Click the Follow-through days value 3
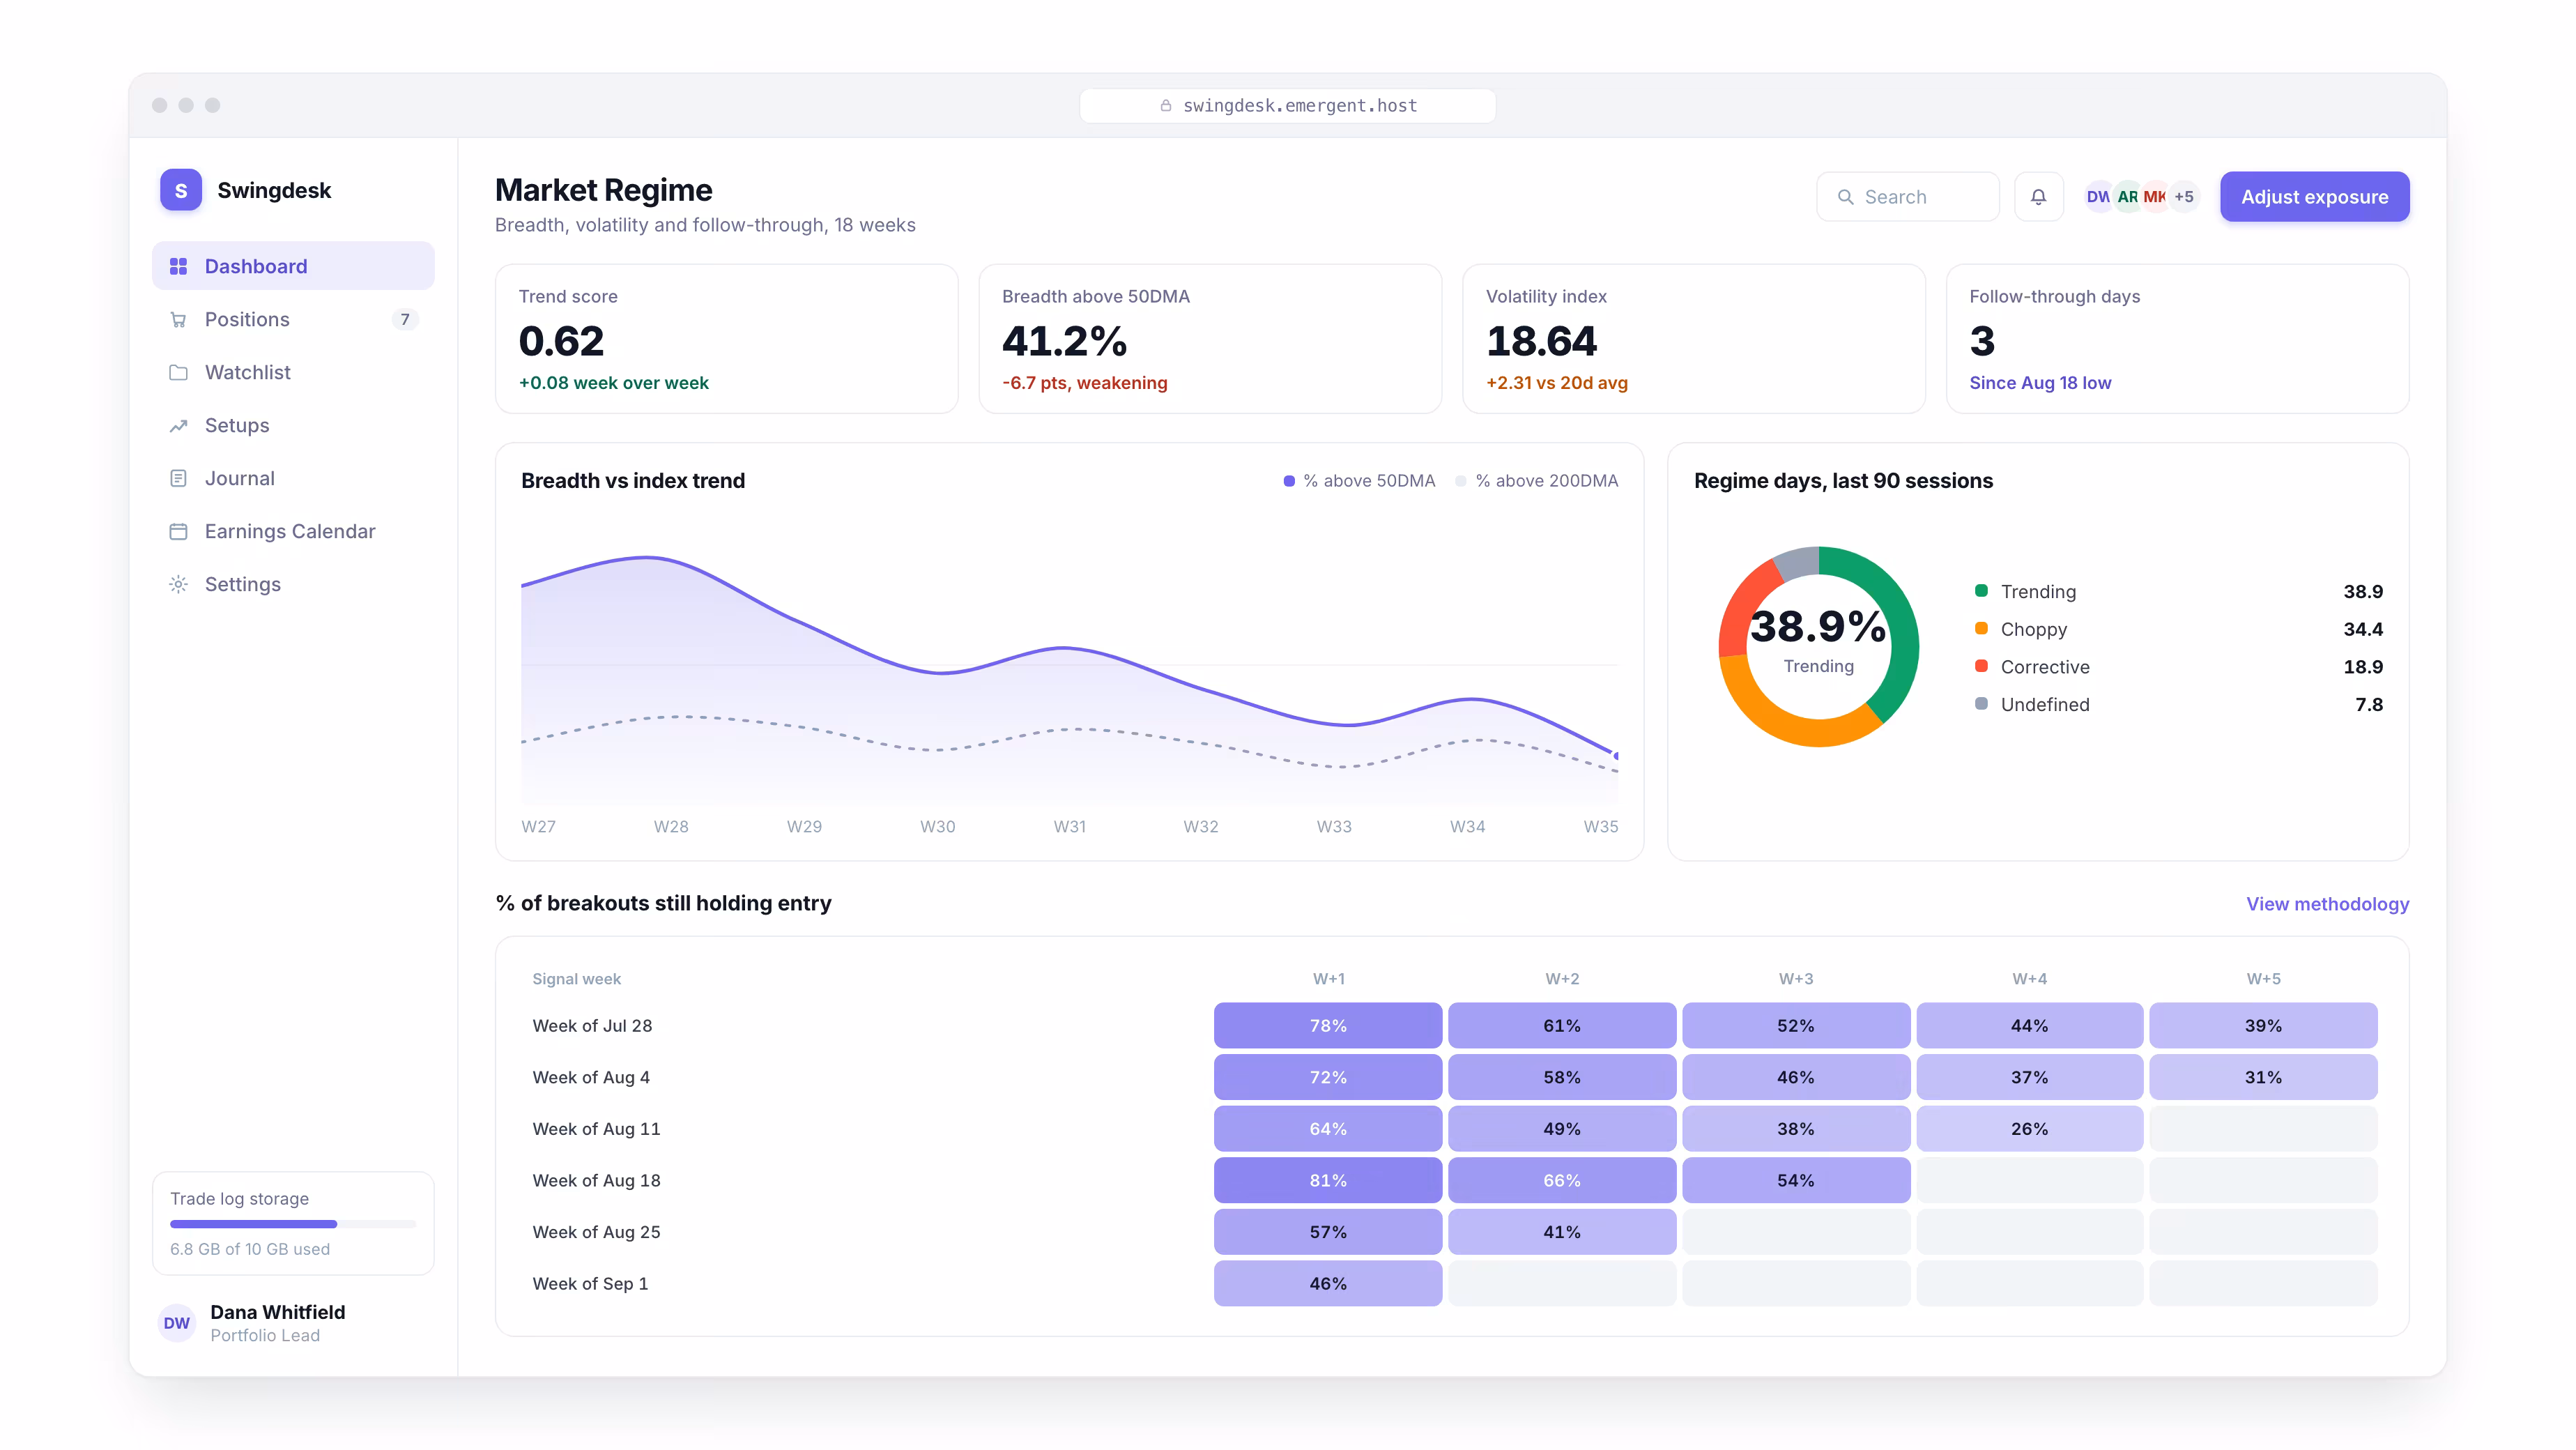This screenshot has height=1450, width=2576. pyautogui.click(x=1982, y=341)
